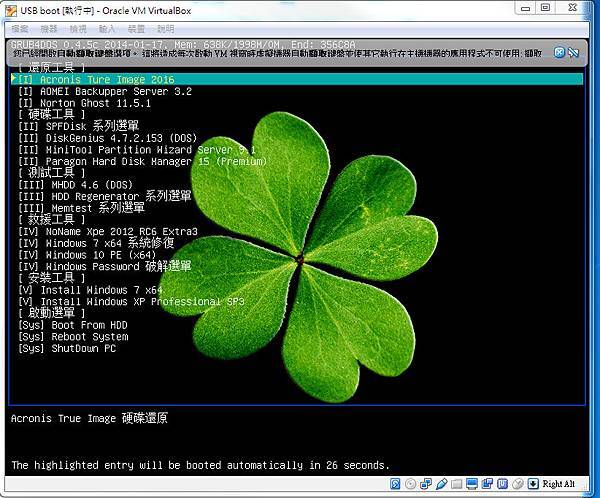The width and height of the screenshot is (600, 498).
Task: Click the 測試工具 section header
Action: [x=52, y=173]
